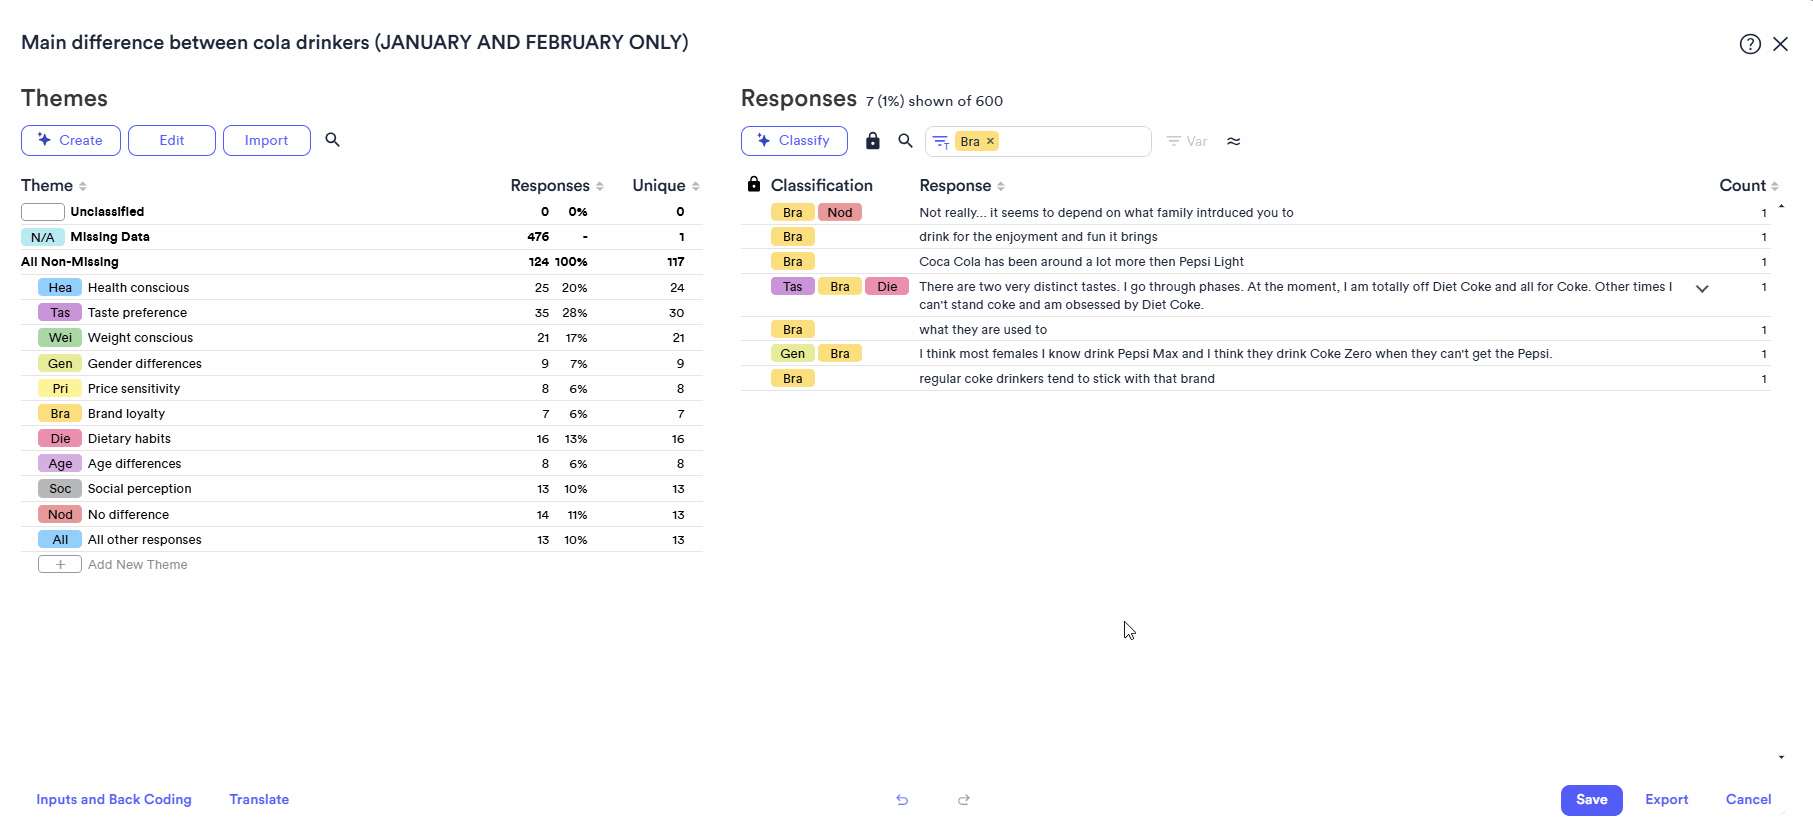Save the classification changes
The width and height of the screenshot is (1813, 821).
[1591, 800]
